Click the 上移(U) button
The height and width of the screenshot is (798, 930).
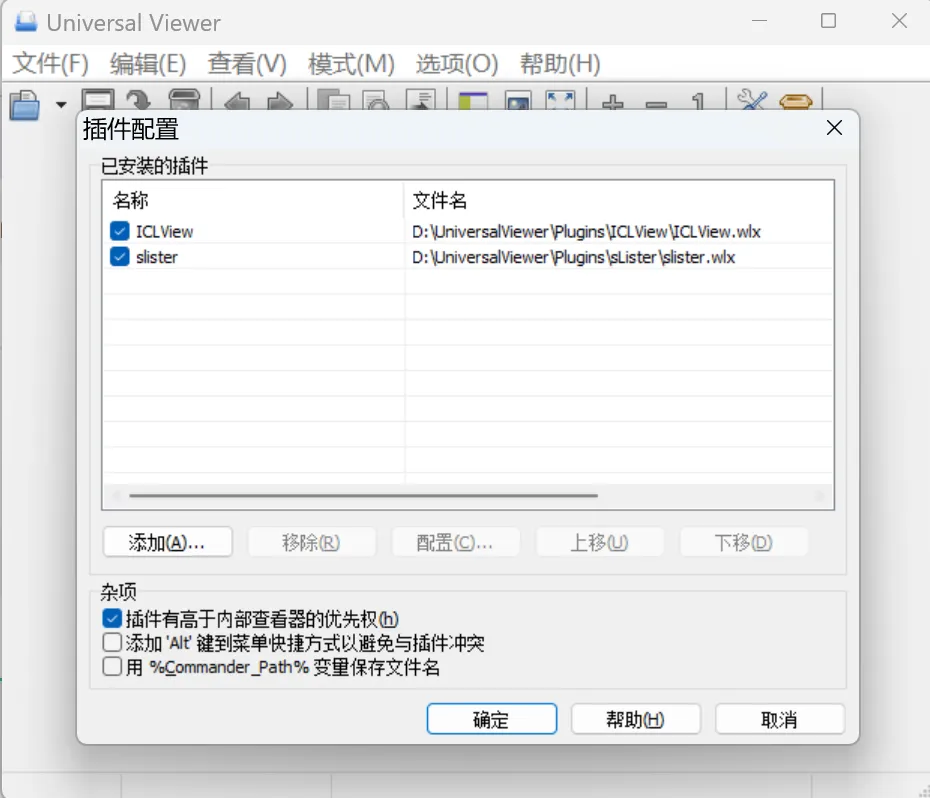click(x=600, y=542)
